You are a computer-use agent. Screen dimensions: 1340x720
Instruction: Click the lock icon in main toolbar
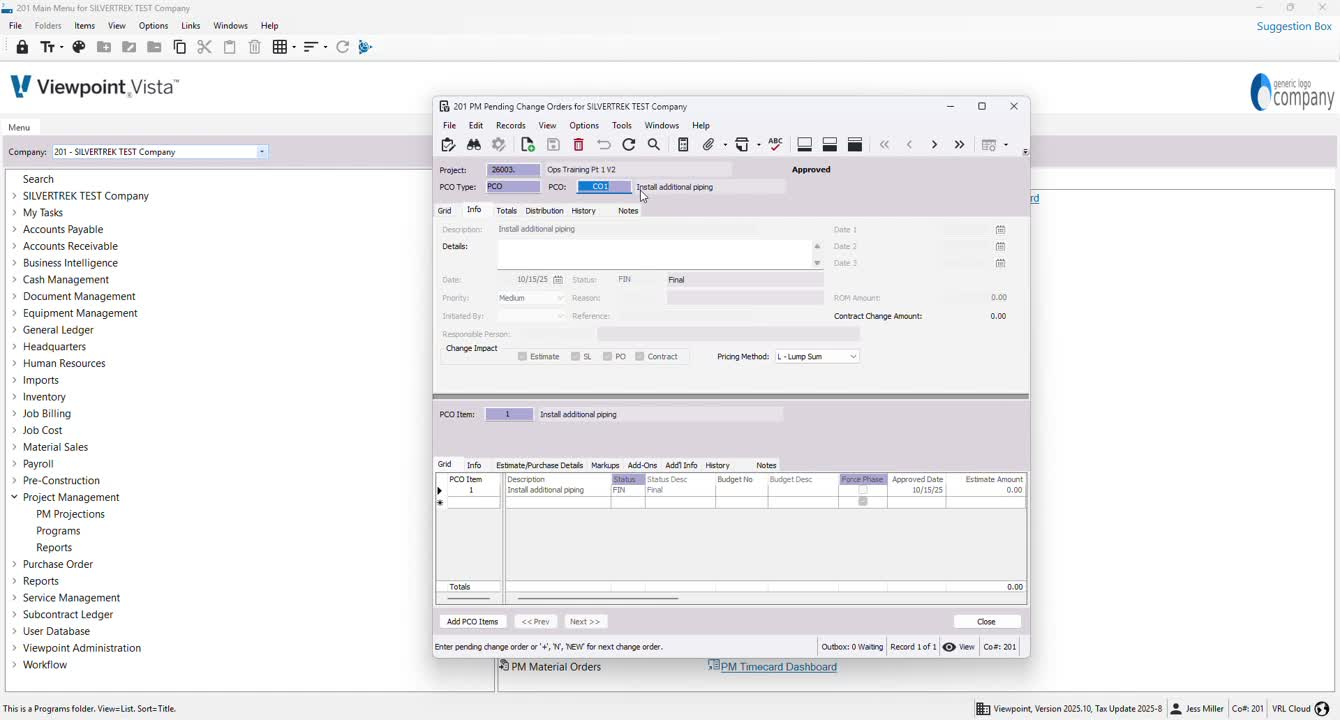(22, 47)
